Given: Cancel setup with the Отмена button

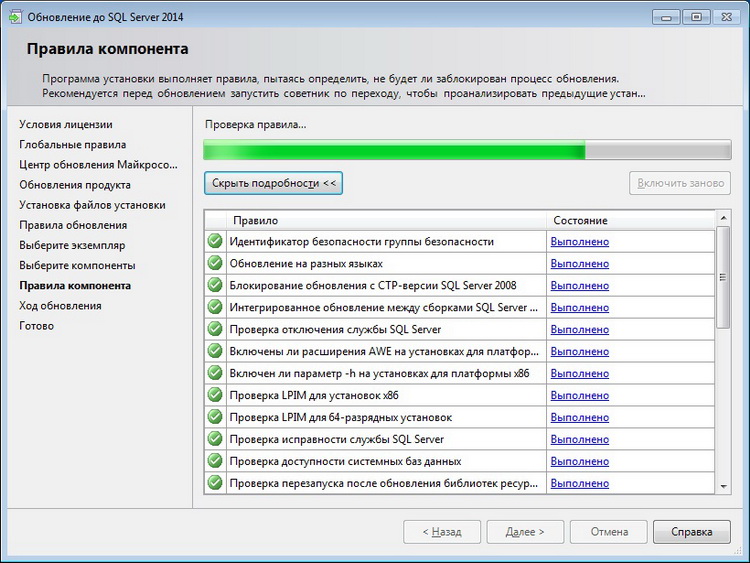Looking at the screenshot, I should 609,532.
